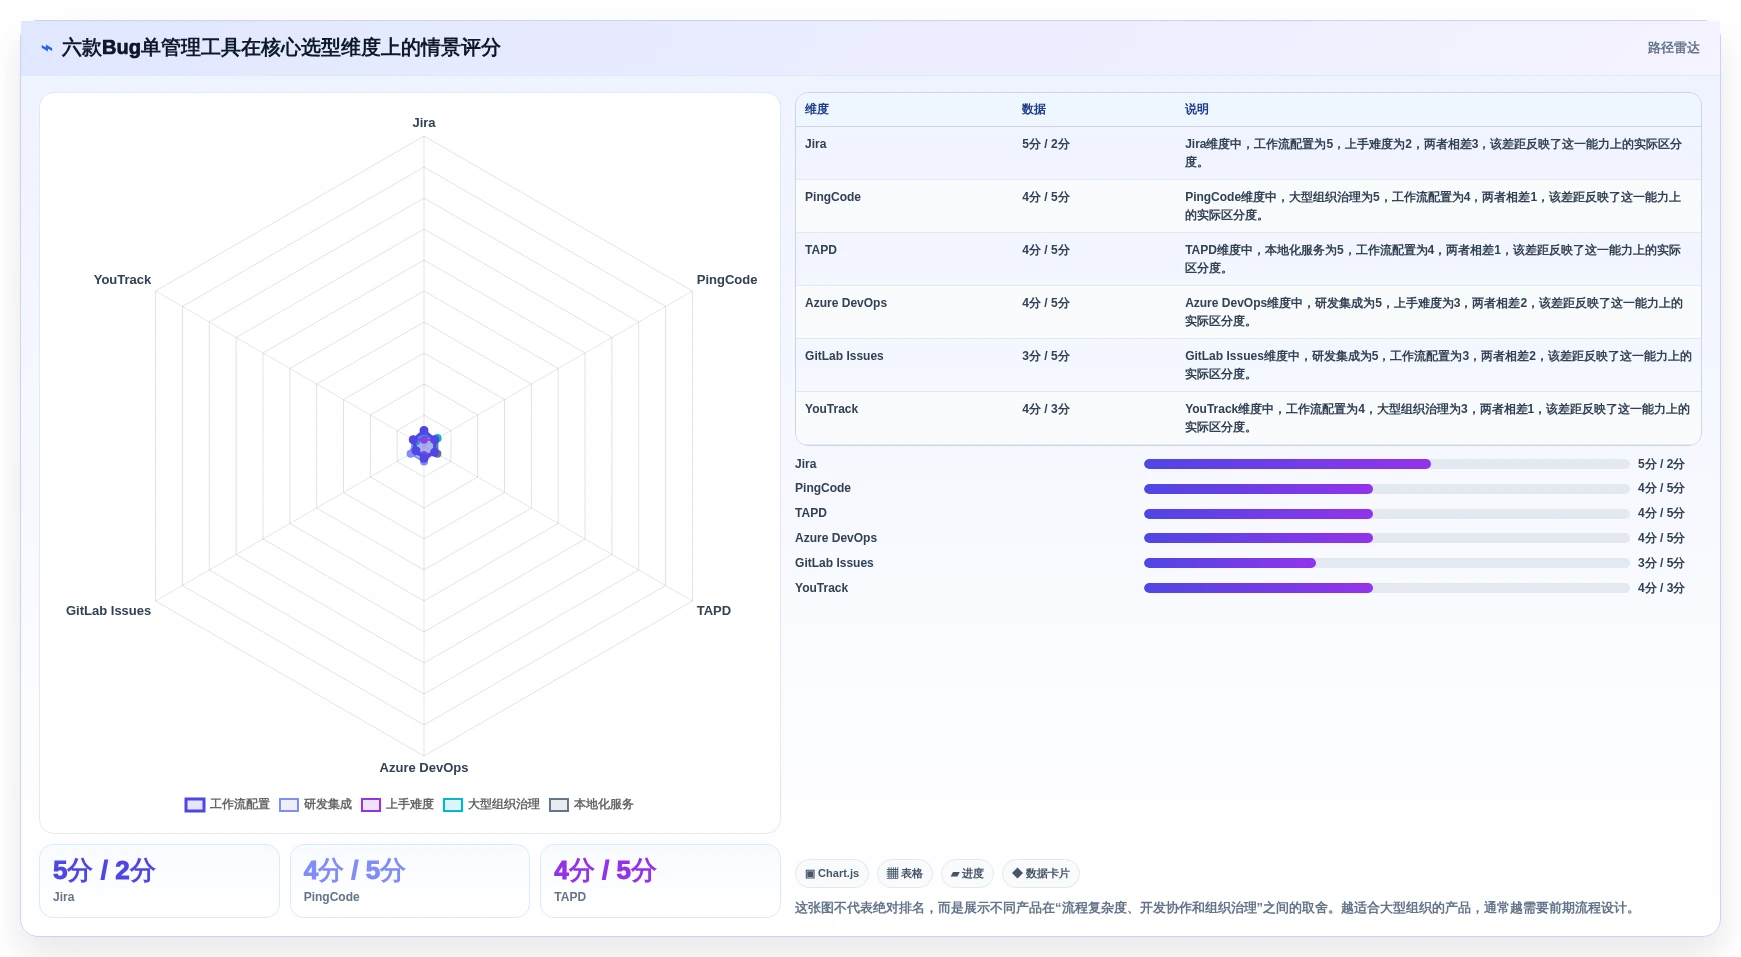Toggle the 本地化服务 legend series

pyautogui.click(x=591, y=805)
